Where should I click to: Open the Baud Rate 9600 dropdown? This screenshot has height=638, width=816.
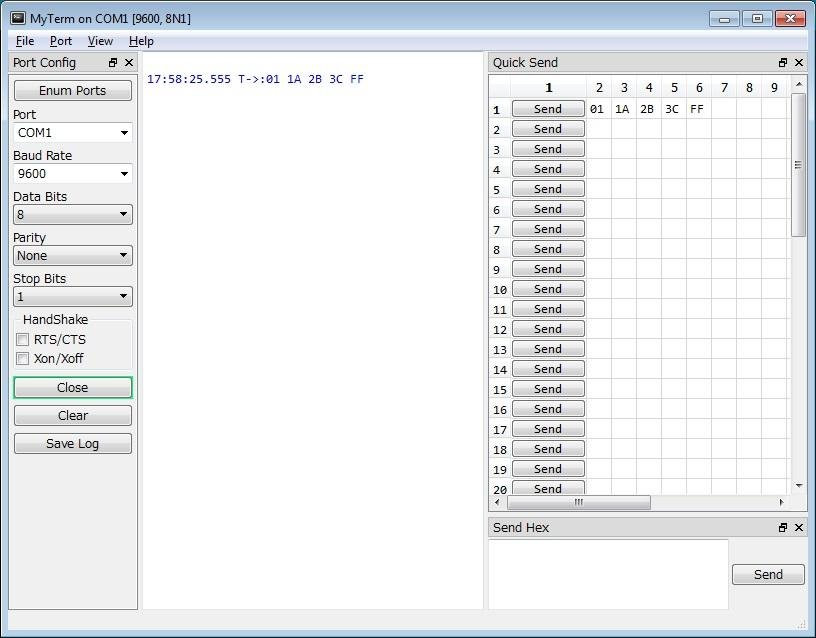(73, 174)
